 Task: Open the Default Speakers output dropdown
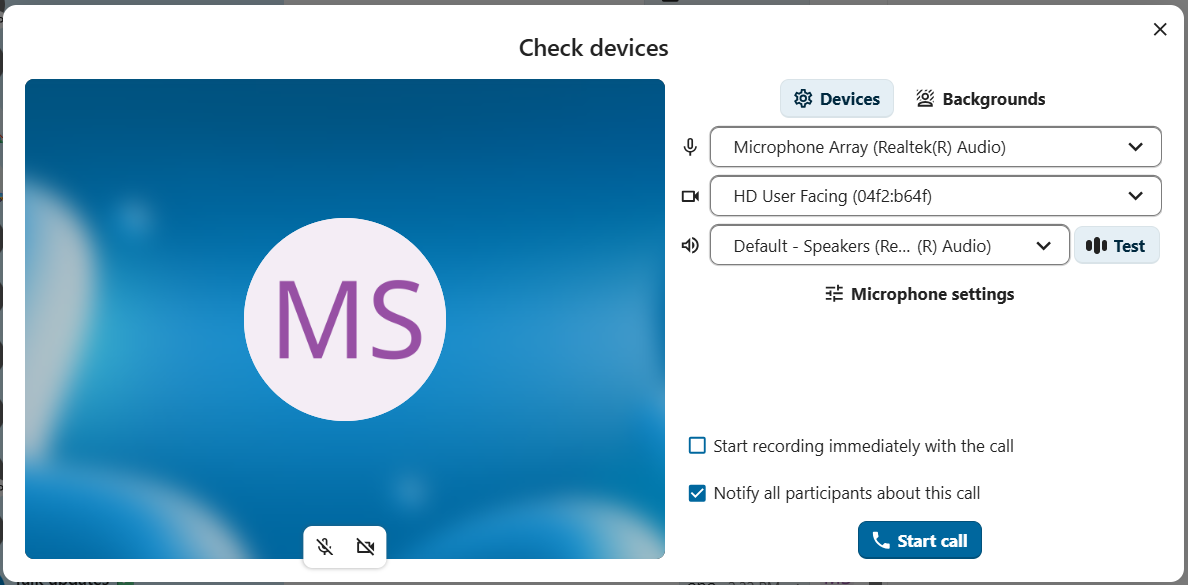pos(889,246)
